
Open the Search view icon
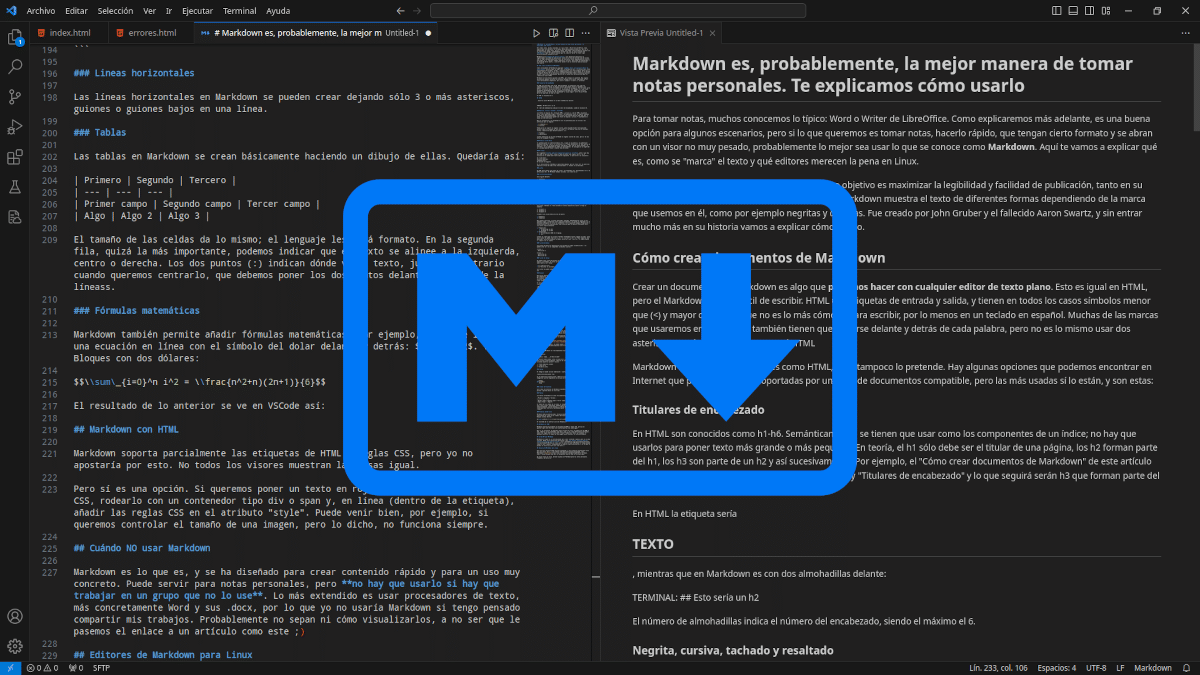15,66
